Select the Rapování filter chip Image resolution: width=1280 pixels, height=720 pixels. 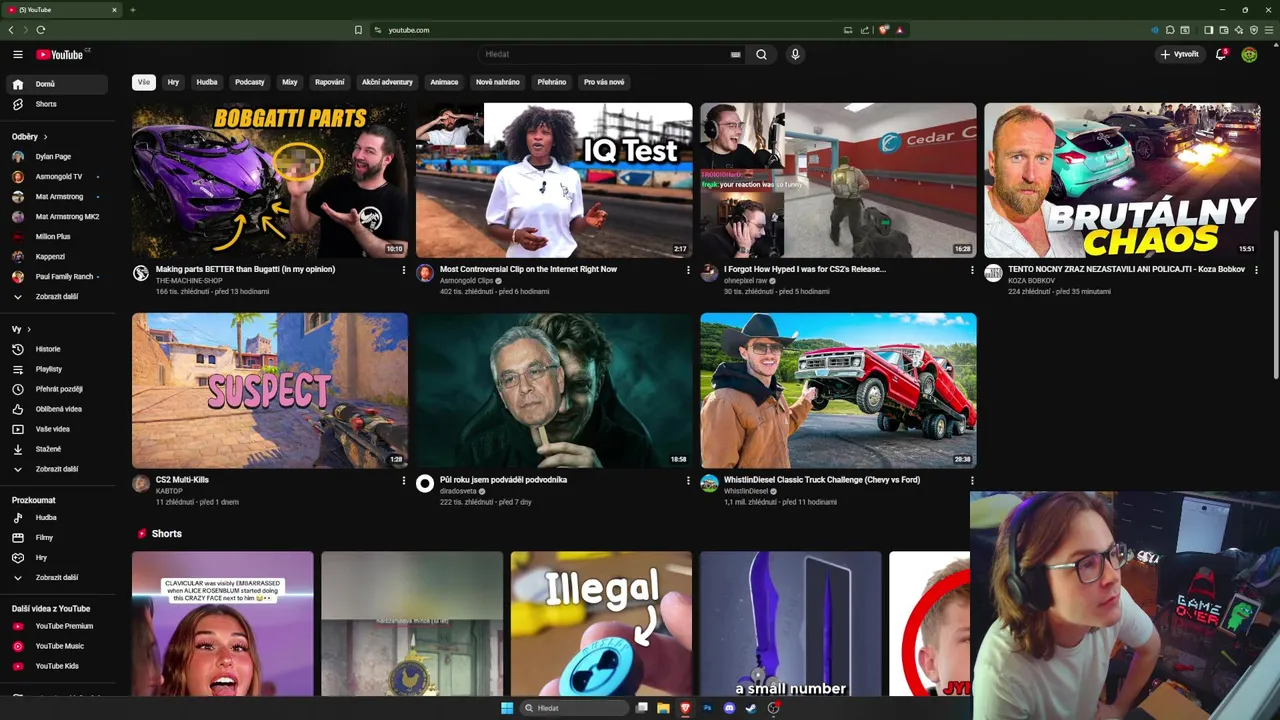329,82
